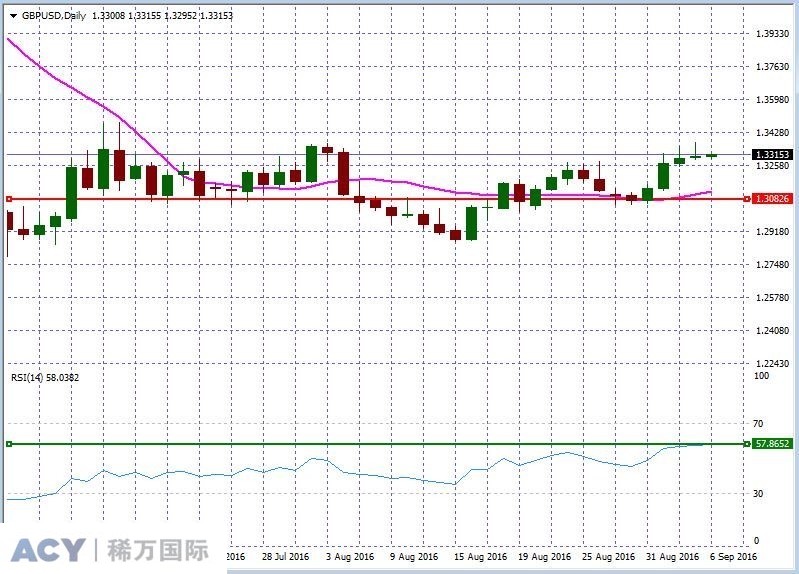The image size is (799, 574).
Task: Click the 1.22430 price scale value
Action: click(x=773, y=364)
